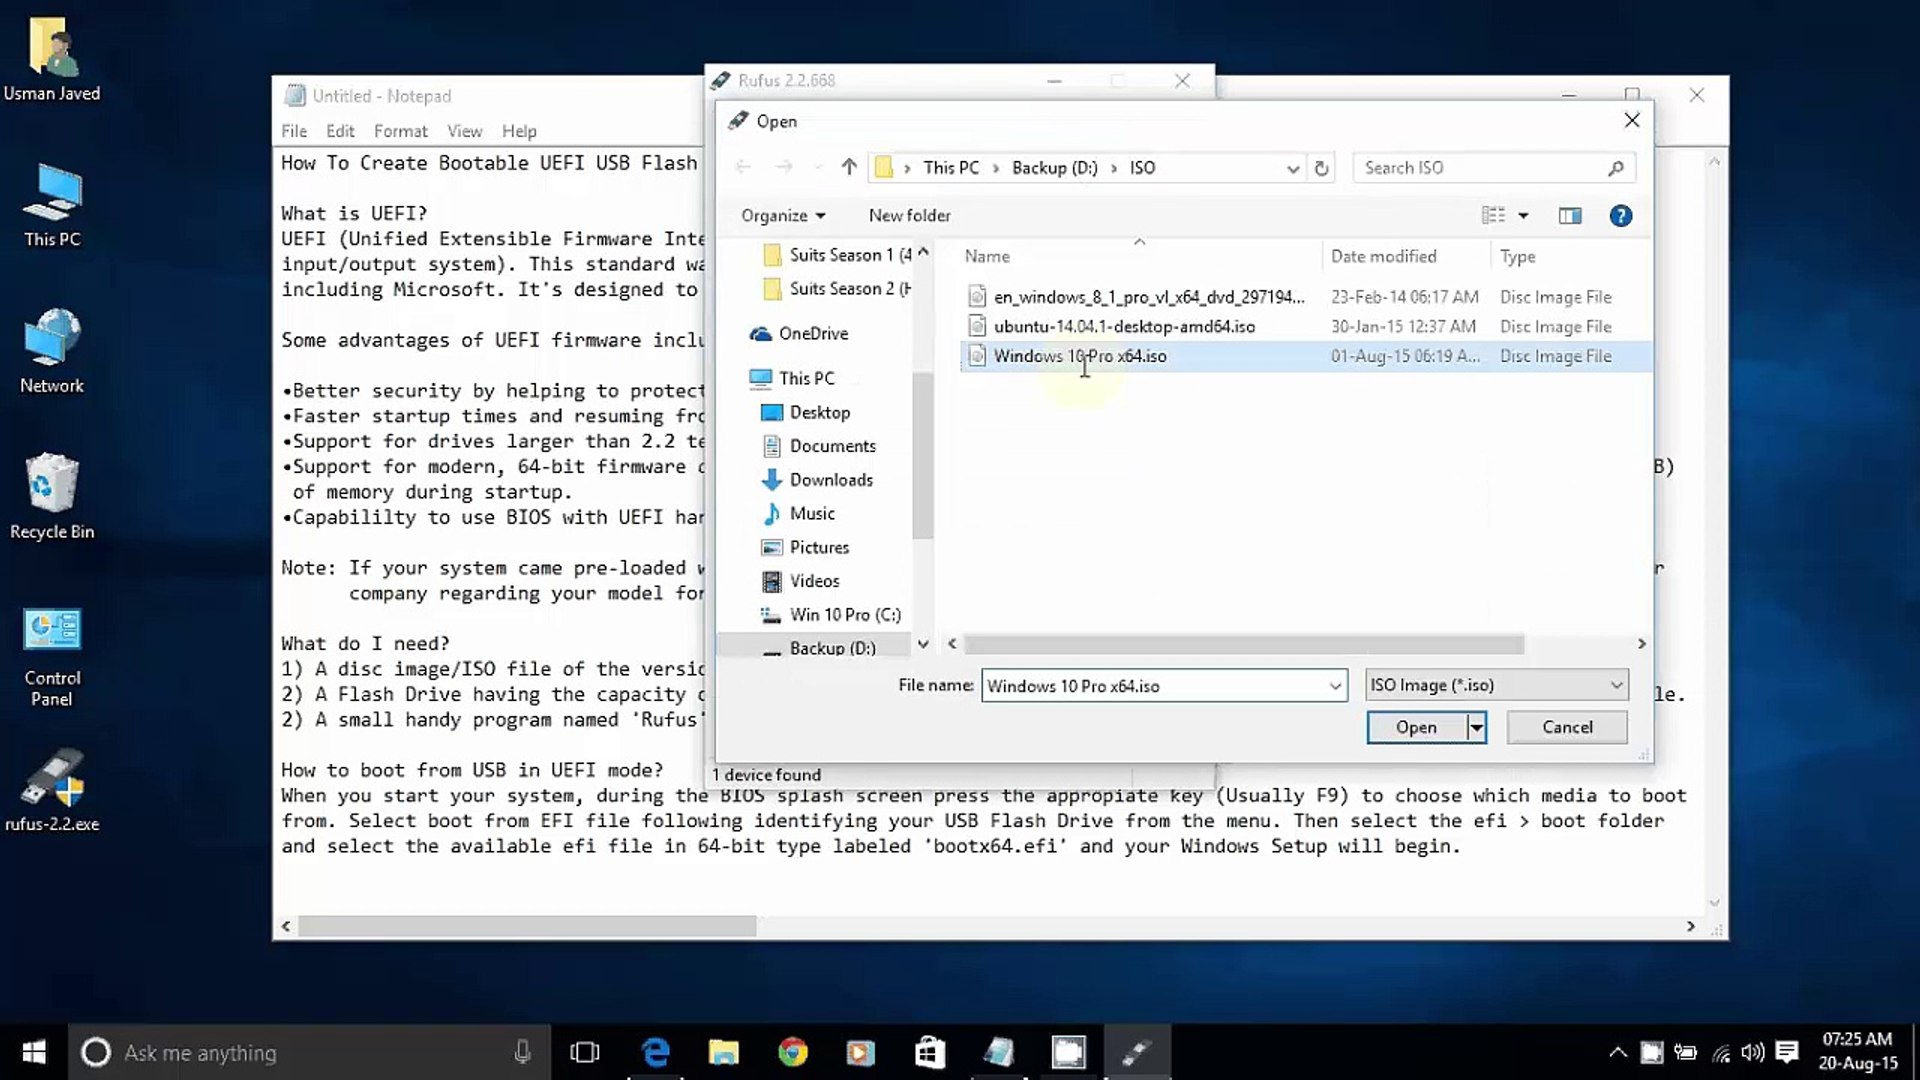The height and width of the screenshot is (1080, 1920).
Task: Refresh the ISO folder listing
Action: [x=1321, y=168]
